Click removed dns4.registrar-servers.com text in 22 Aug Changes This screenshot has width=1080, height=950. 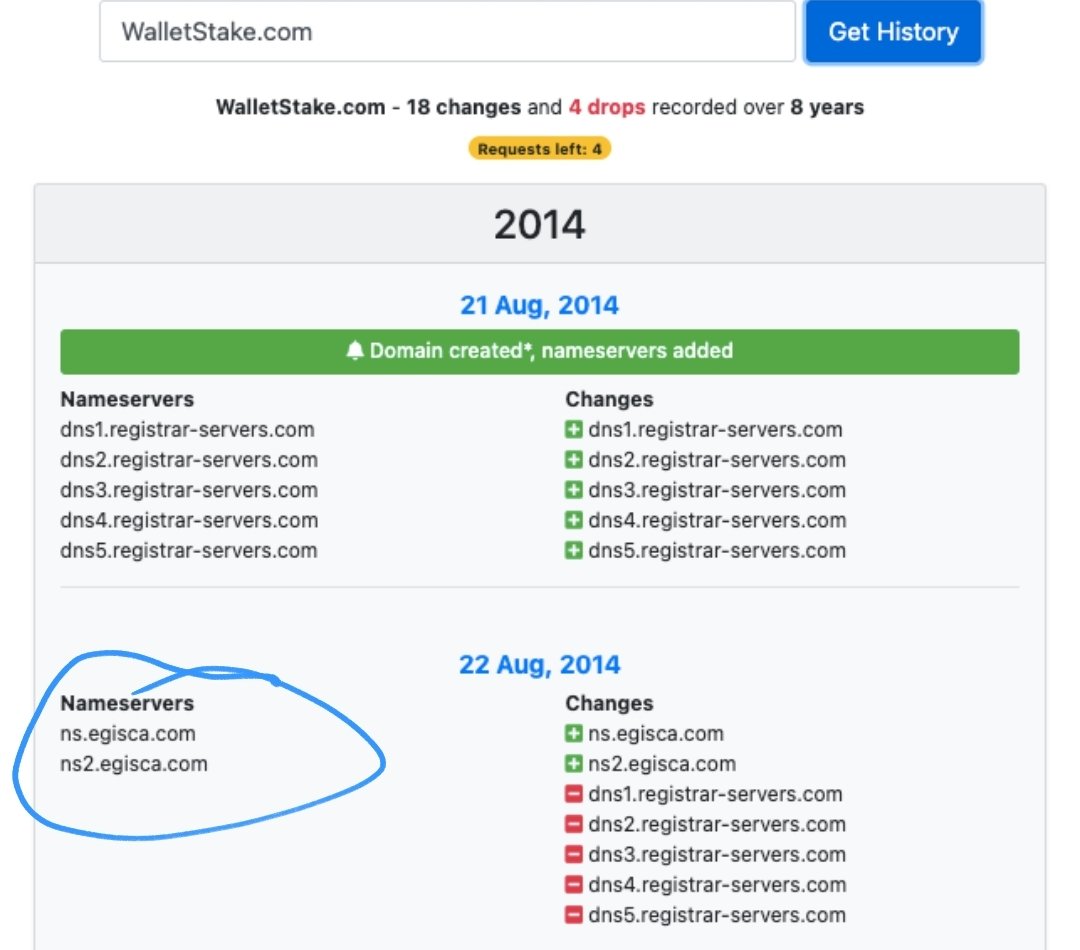coord(717,885)
